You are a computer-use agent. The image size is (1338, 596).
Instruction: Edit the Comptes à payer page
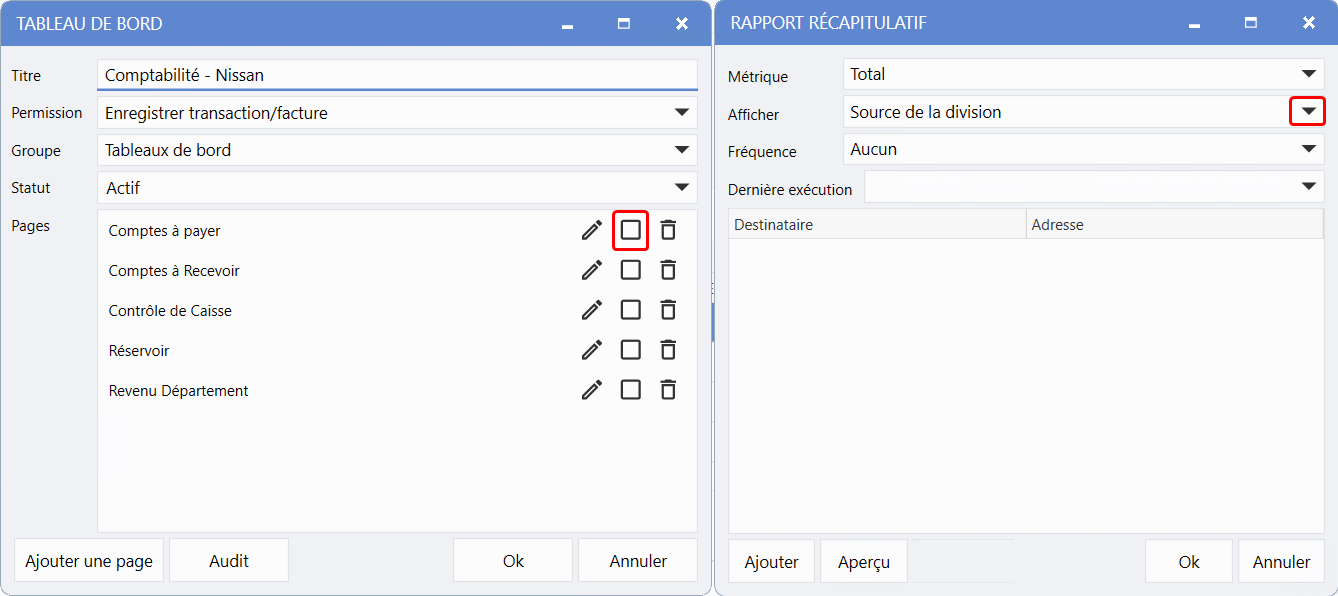[x=592, y=230]
